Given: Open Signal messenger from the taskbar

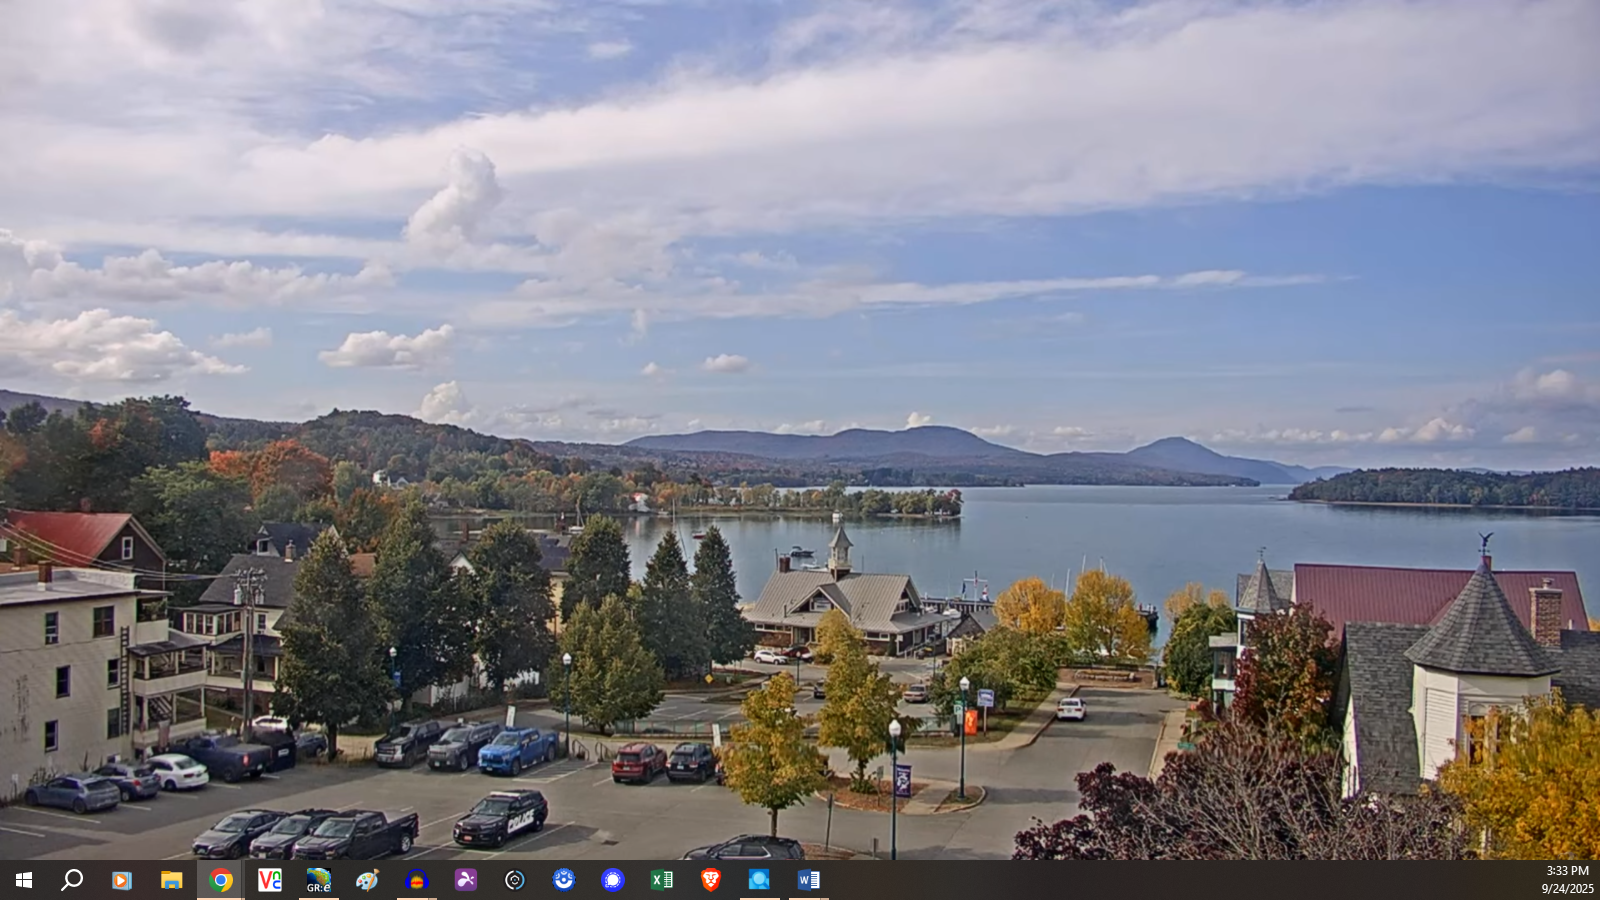Looking at the screenshot, I should (613, 880).
